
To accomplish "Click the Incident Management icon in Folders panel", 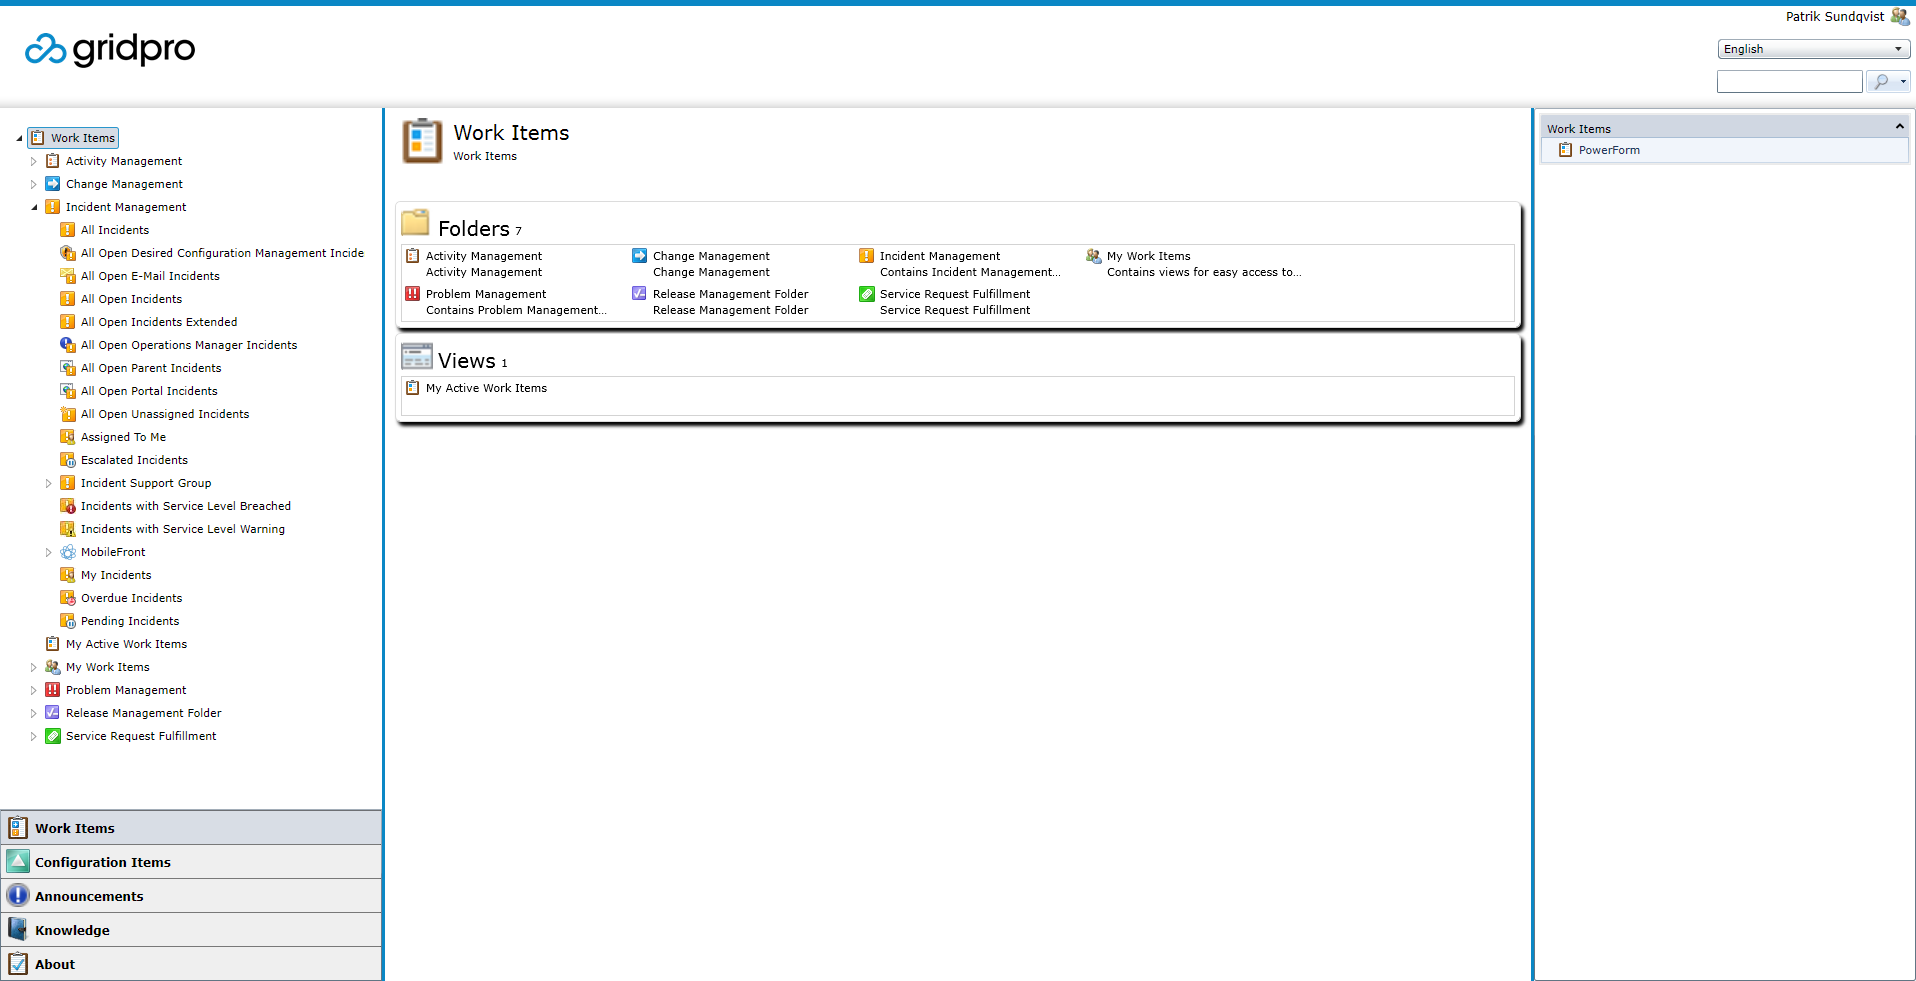I will point(867,256).
